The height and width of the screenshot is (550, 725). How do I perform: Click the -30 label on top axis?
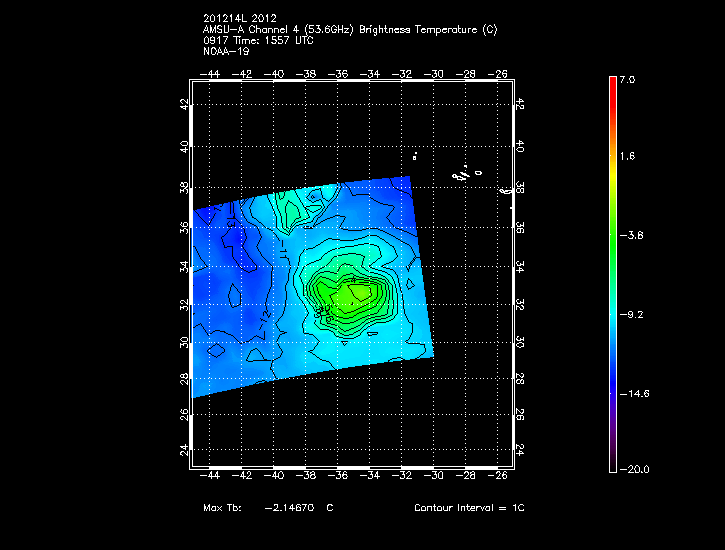tap(435, 73)
